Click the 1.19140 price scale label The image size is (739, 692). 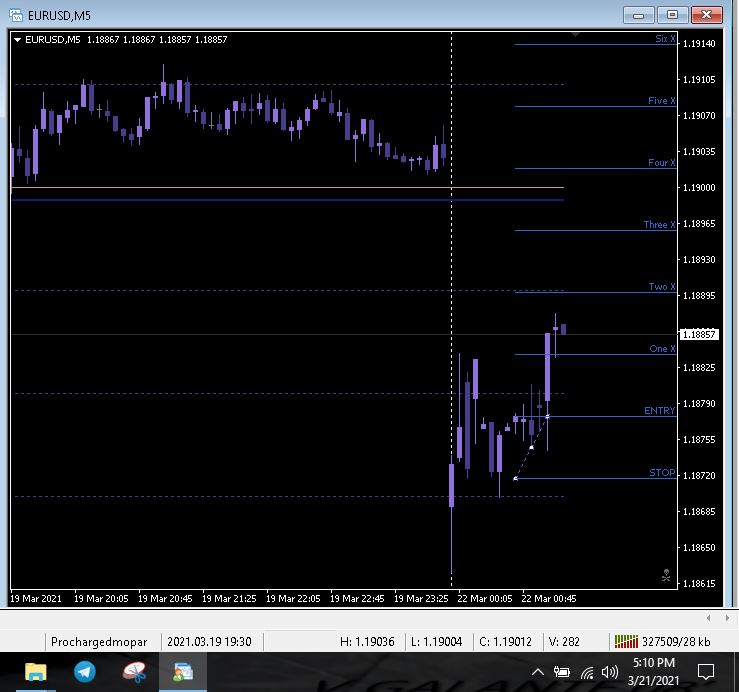click(x=699, y=44)
